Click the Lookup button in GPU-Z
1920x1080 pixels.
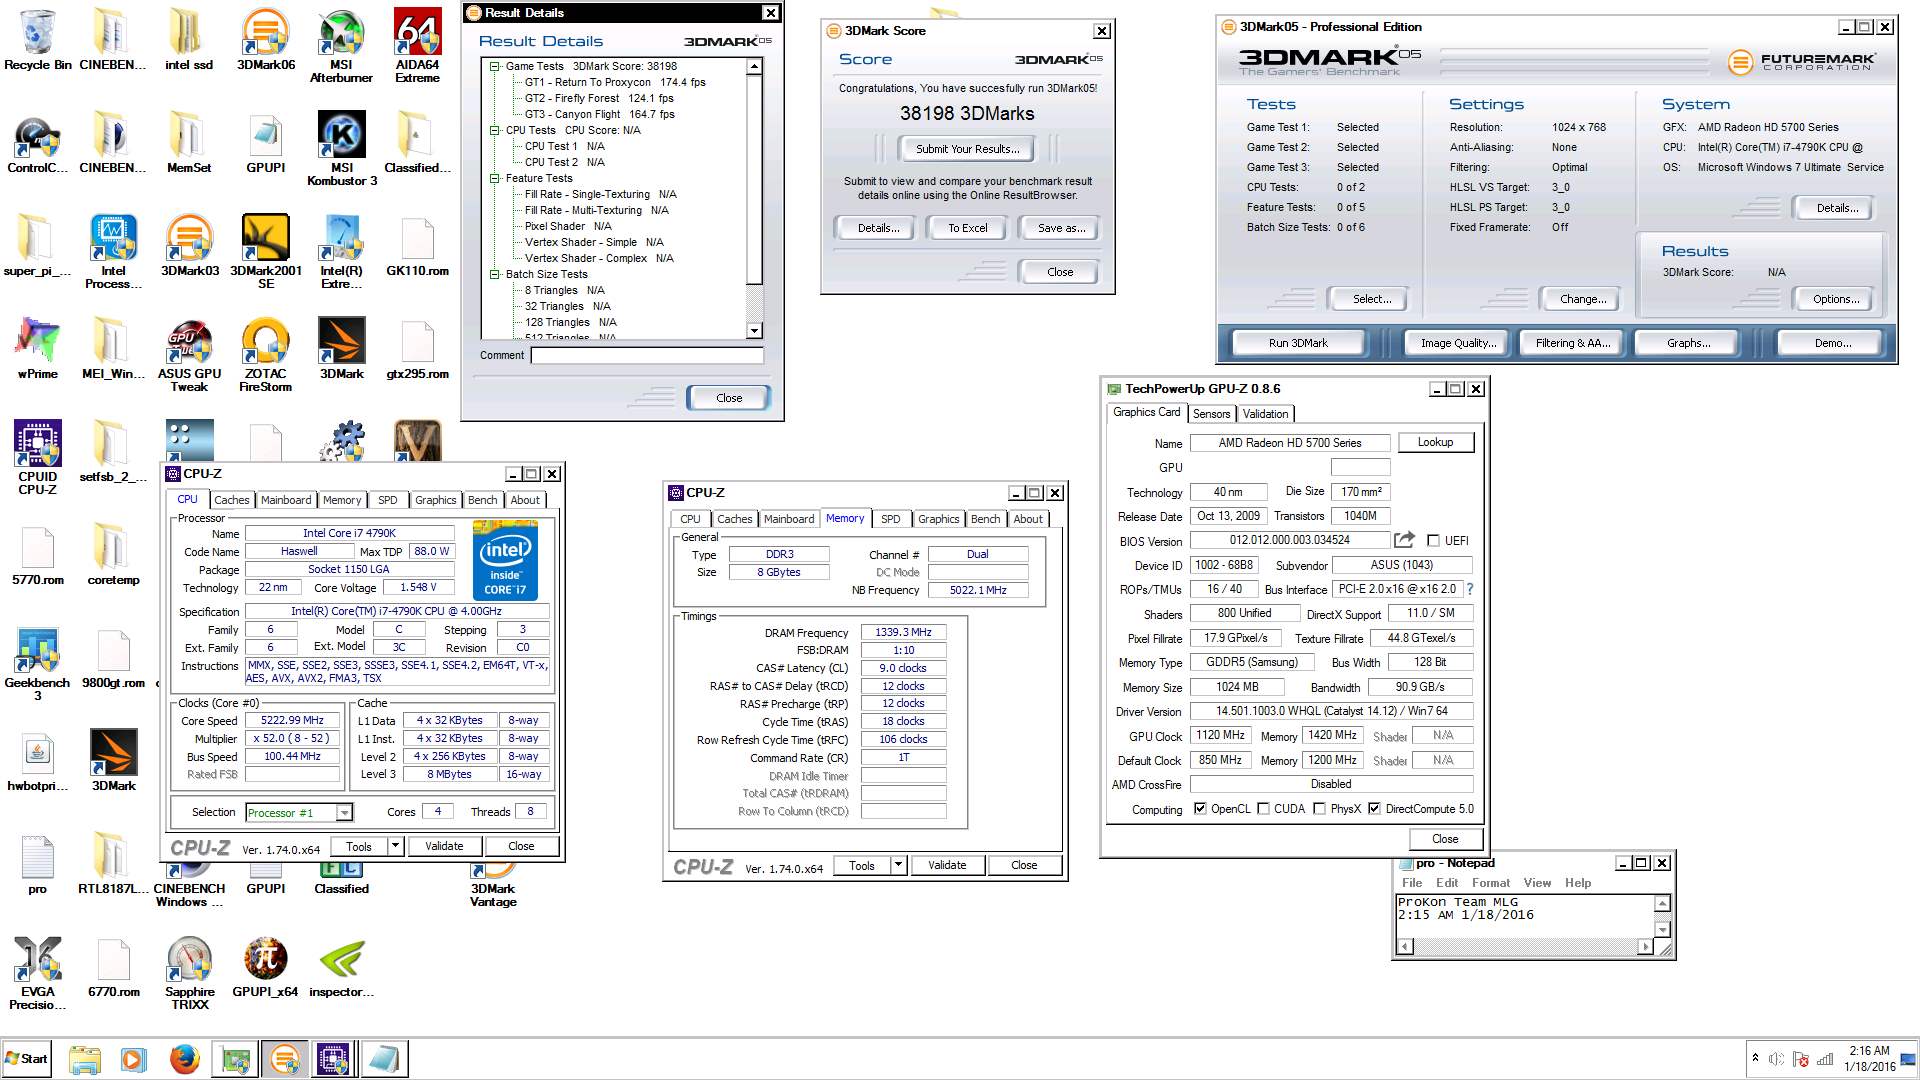pos(1435,442)
